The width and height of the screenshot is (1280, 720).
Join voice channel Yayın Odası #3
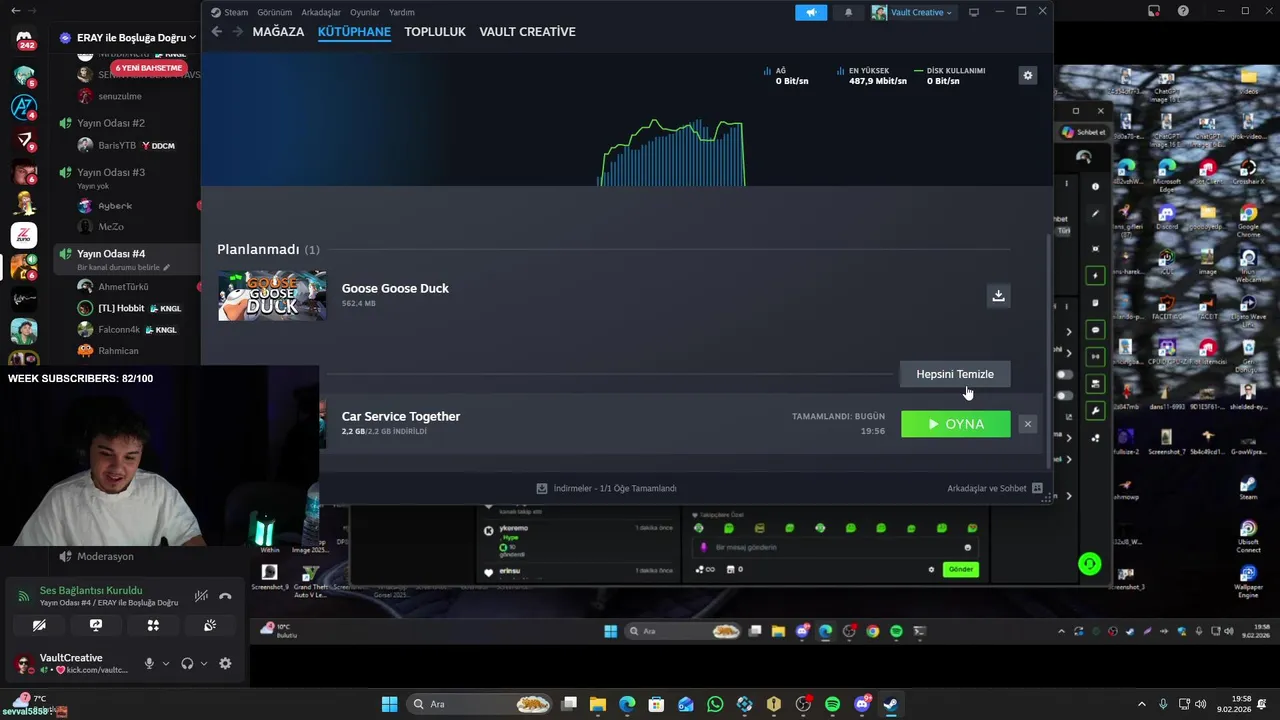coord(111,172)
